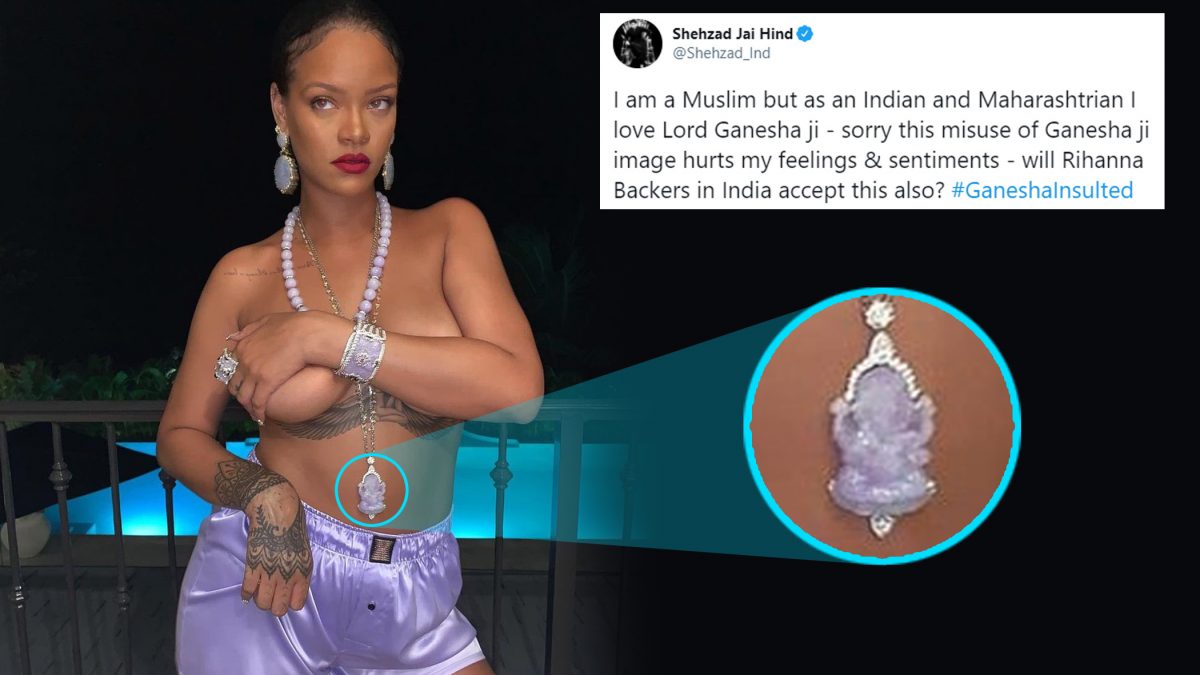1200x675 pixels.
Task: Click the large zoomed pendant circle
Action: click(882, 423)
